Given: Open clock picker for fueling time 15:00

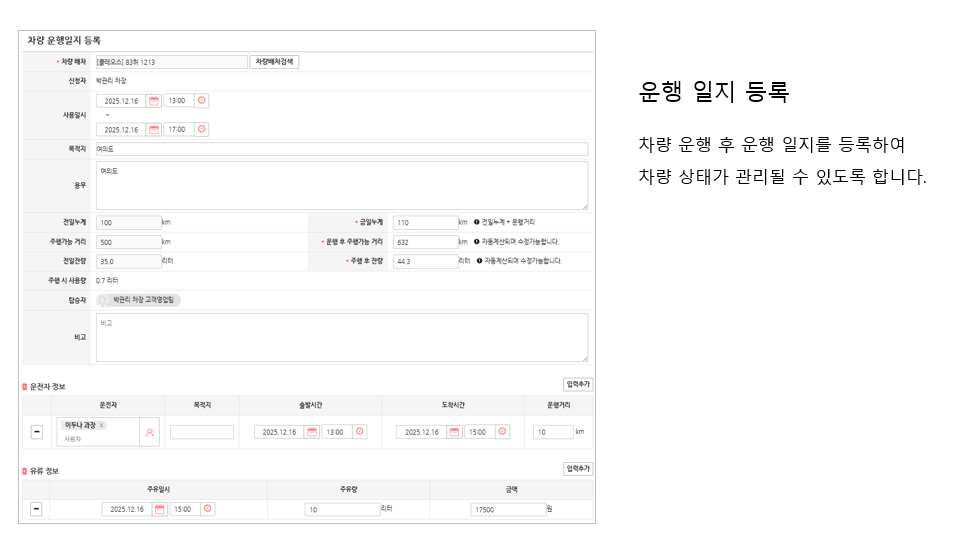Looking at the screenshot, I should [x=207, y=509].
